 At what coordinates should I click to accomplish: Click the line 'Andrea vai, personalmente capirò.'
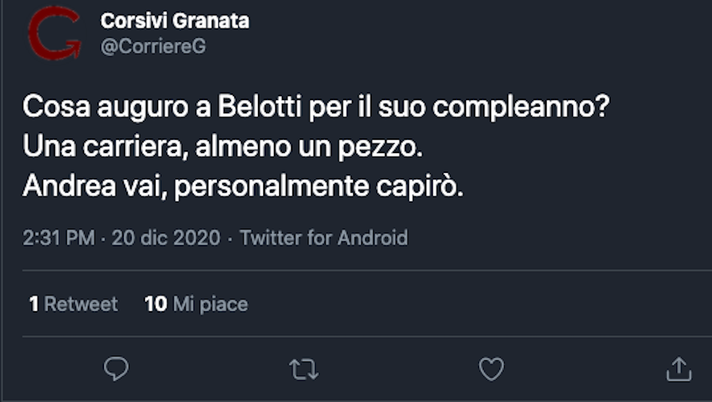(243, 188)
